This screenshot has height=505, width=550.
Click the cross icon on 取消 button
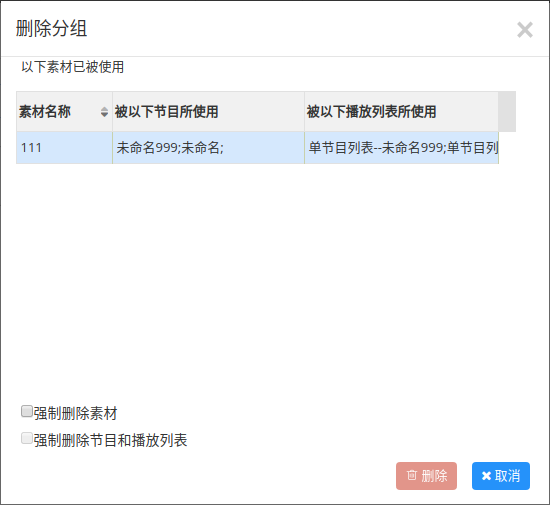pos(486,476)
